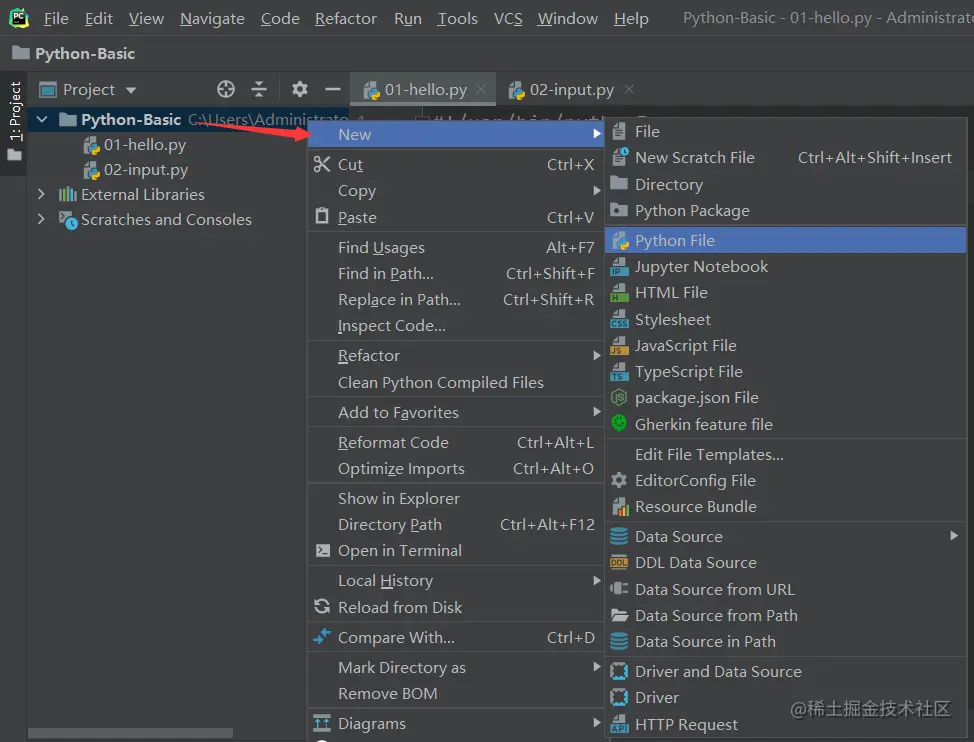Choose Directory in New submenu
The width and height of the screenshot is (974, 742).
click(x=785, y=184)
